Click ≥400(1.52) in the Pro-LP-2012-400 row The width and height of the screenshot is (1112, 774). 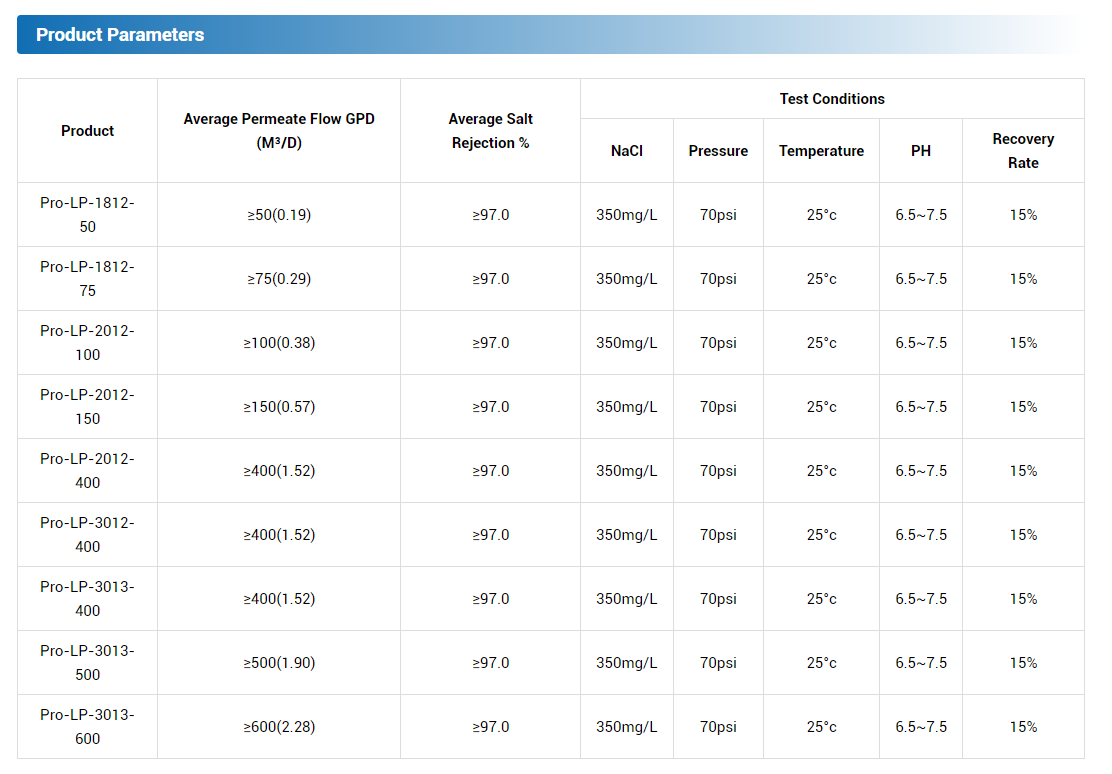click(x=279, y=470)
